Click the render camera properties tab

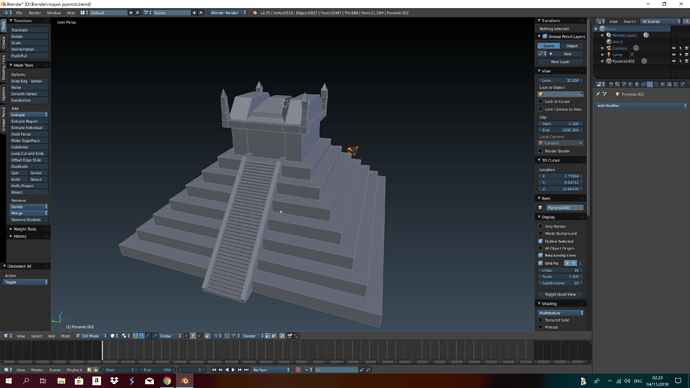[611, 84]
